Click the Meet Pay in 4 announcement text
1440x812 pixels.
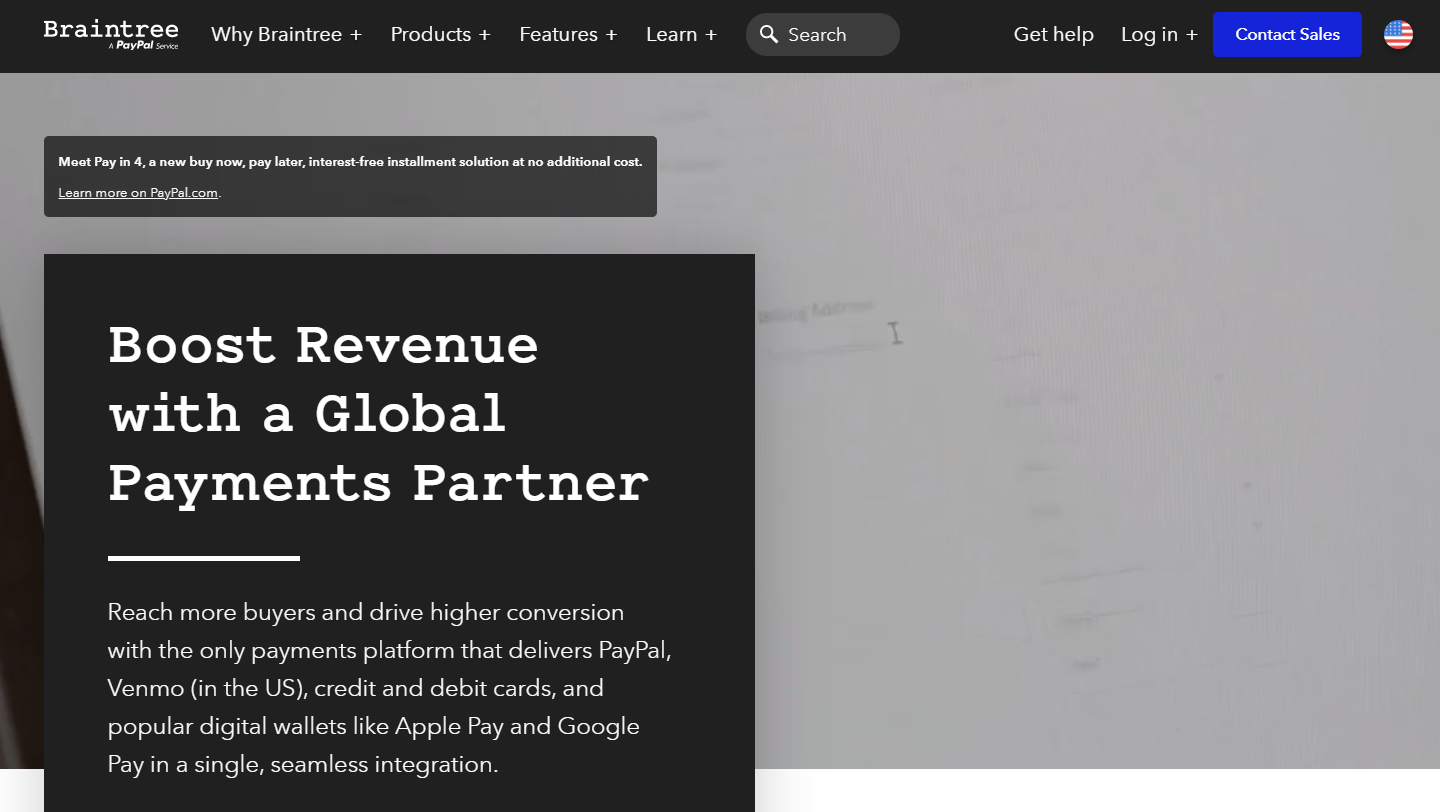tap(350, 162)
